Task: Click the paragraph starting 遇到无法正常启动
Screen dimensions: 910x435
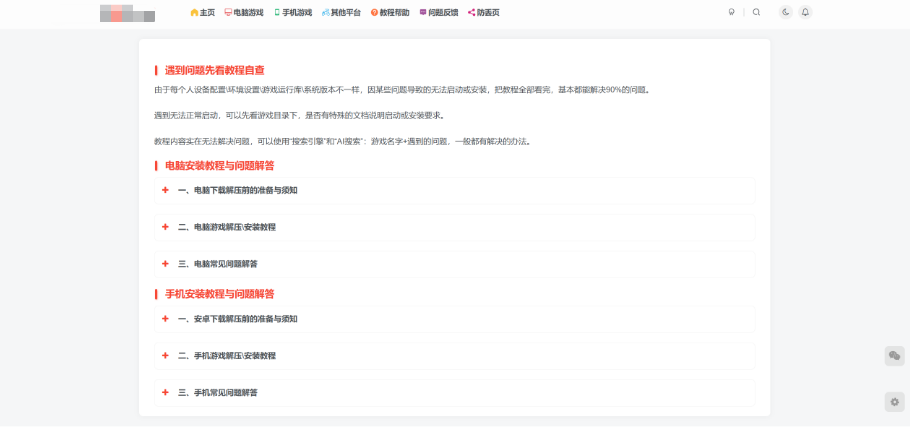Action: pyautogui.click(x=299, y=115)
